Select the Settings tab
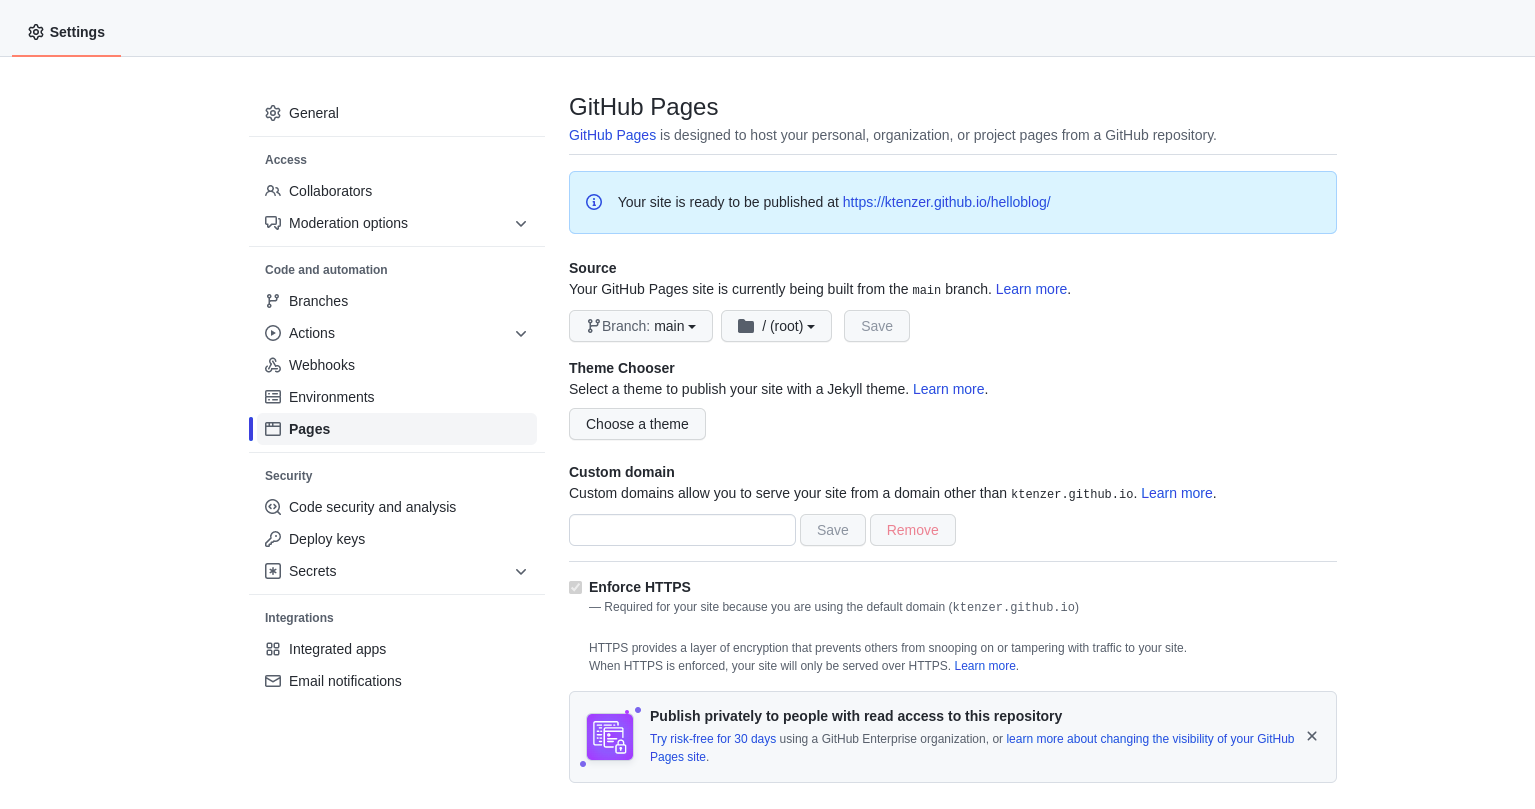 coord(66,32)
